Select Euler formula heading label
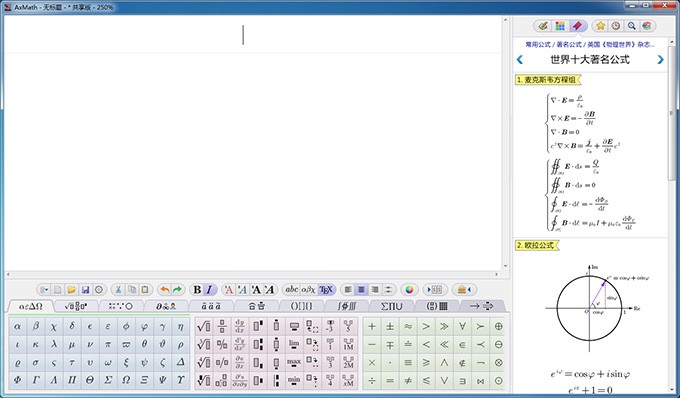Viewport: 680px width, 398px height. [x=537, y=245]
